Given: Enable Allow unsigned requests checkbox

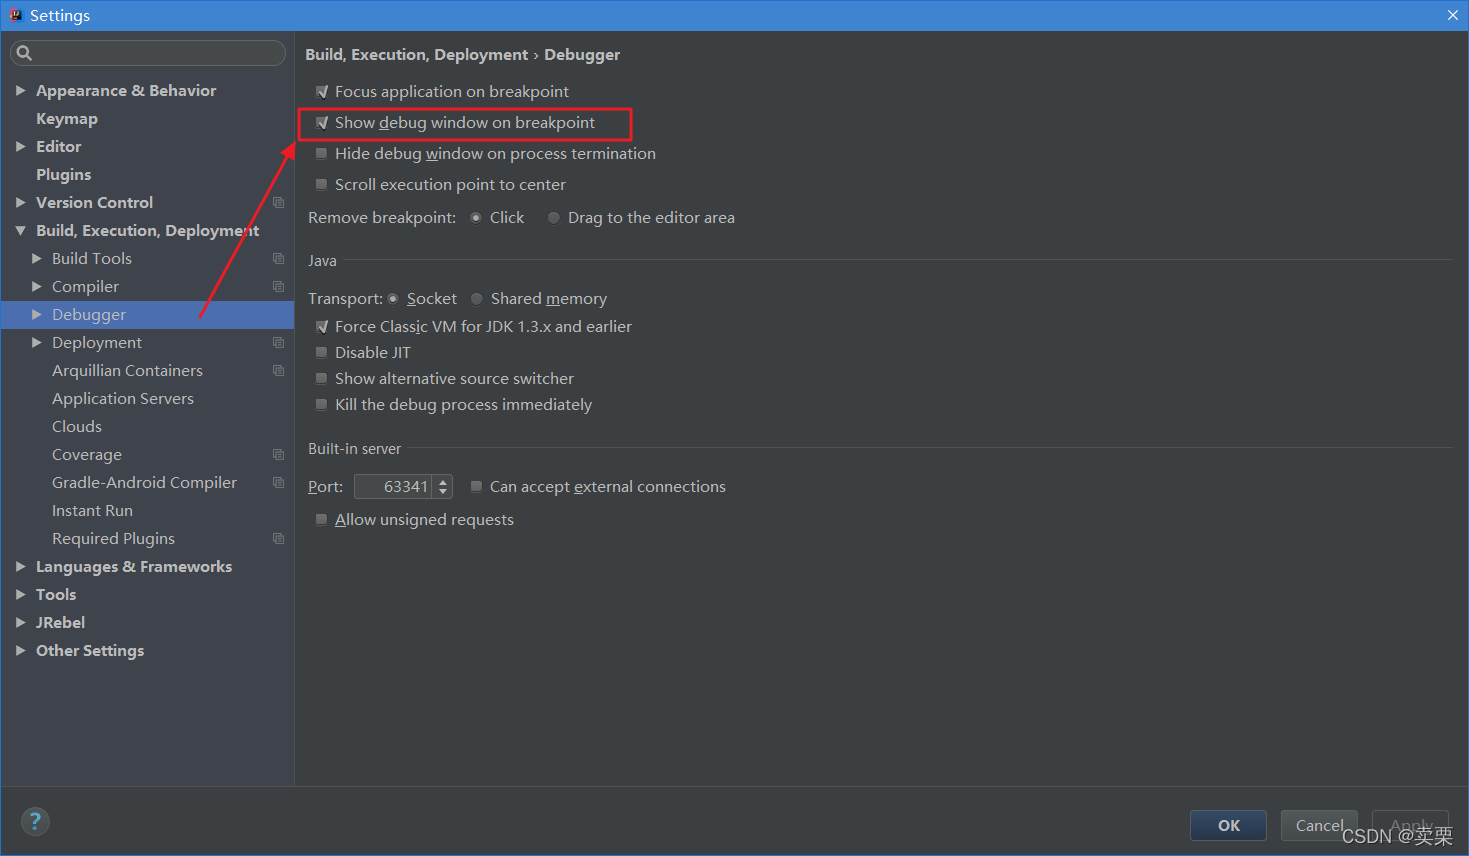Looking at the screenshot, I should pos(322,520).
